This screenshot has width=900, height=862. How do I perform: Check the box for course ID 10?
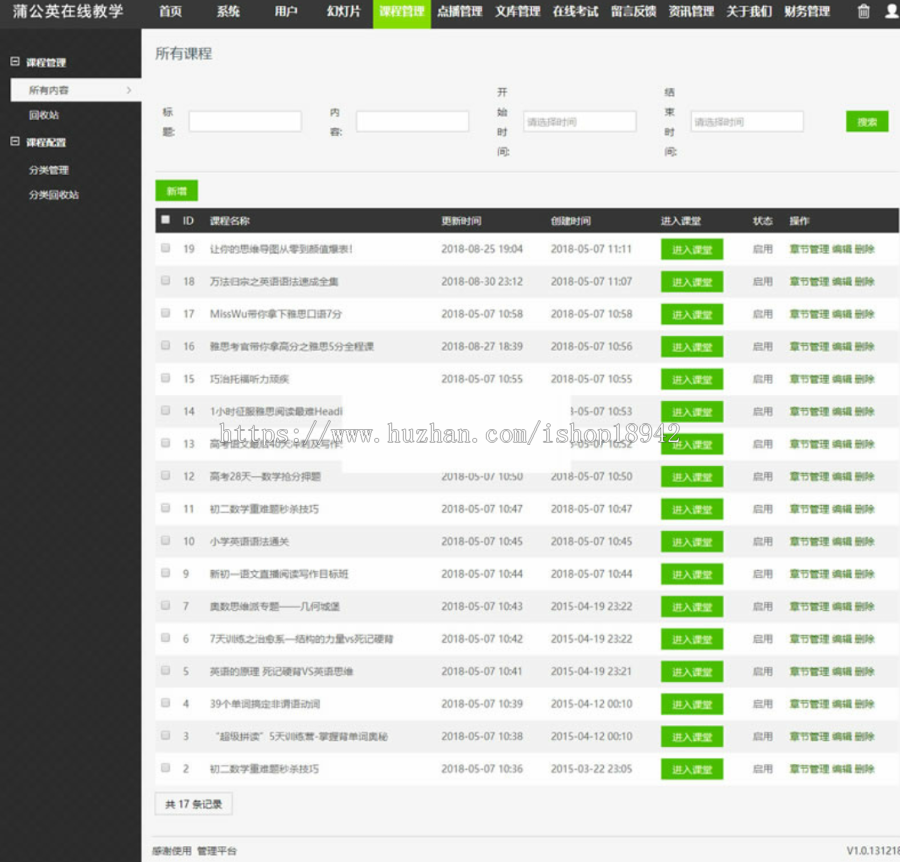165,541
